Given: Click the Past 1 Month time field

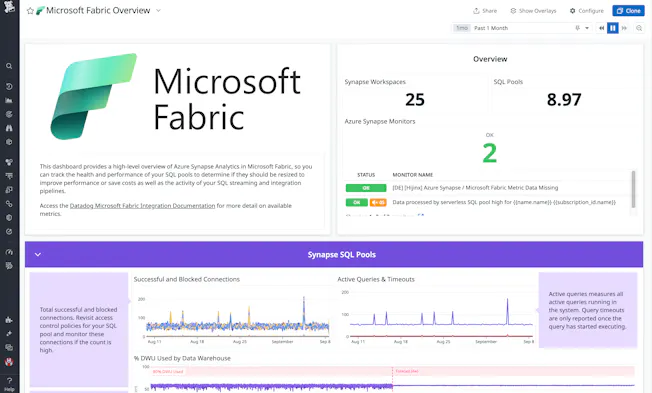Looking at the screenshot, I should coord(522,28).
